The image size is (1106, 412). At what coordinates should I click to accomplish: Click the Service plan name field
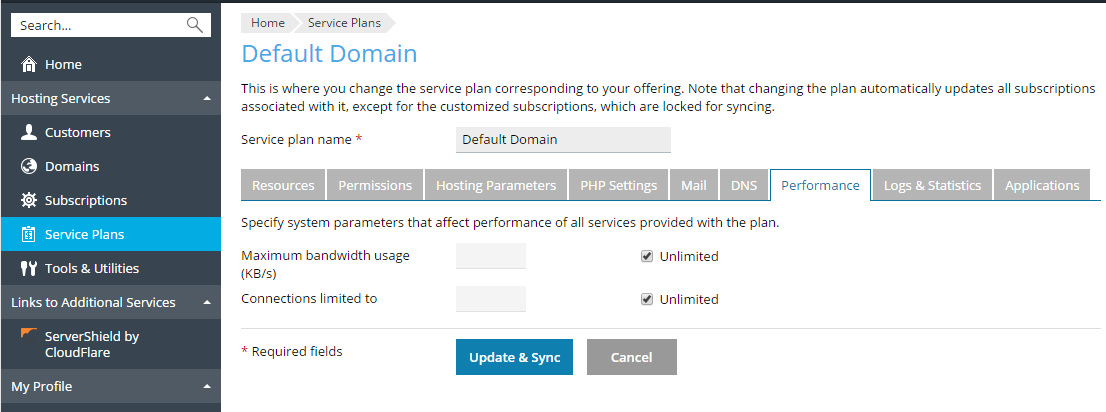point(562,140)
